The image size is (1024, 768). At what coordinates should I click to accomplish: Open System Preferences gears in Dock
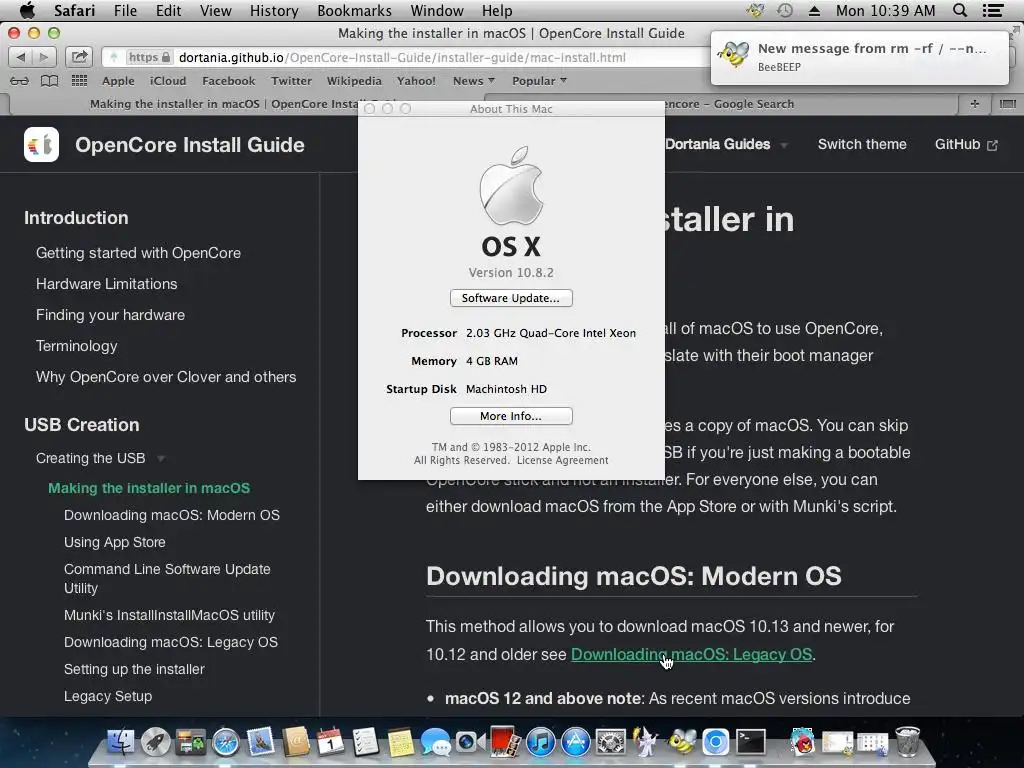tap(611, 742)
